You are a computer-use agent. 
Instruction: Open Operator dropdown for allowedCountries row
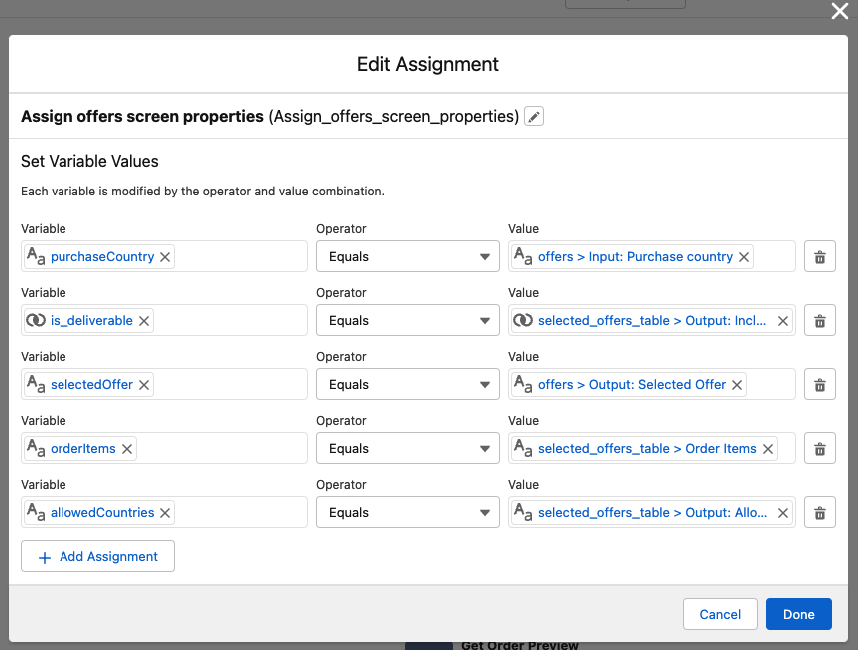(407, 513)
